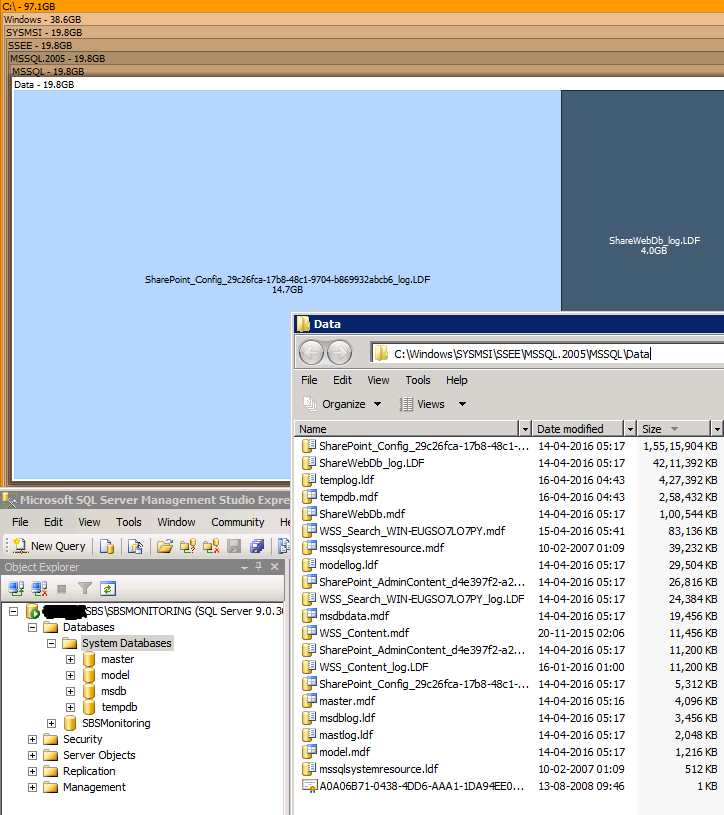Open the File menu in SQL Server Management Studio
This screenshot has height=815, width=724.
coord(20,522)
